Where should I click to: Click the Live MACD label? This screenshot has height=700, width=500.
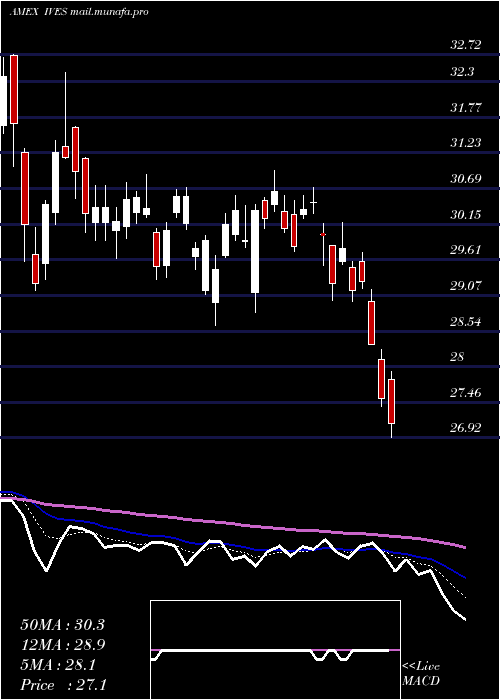coord(421,673)
